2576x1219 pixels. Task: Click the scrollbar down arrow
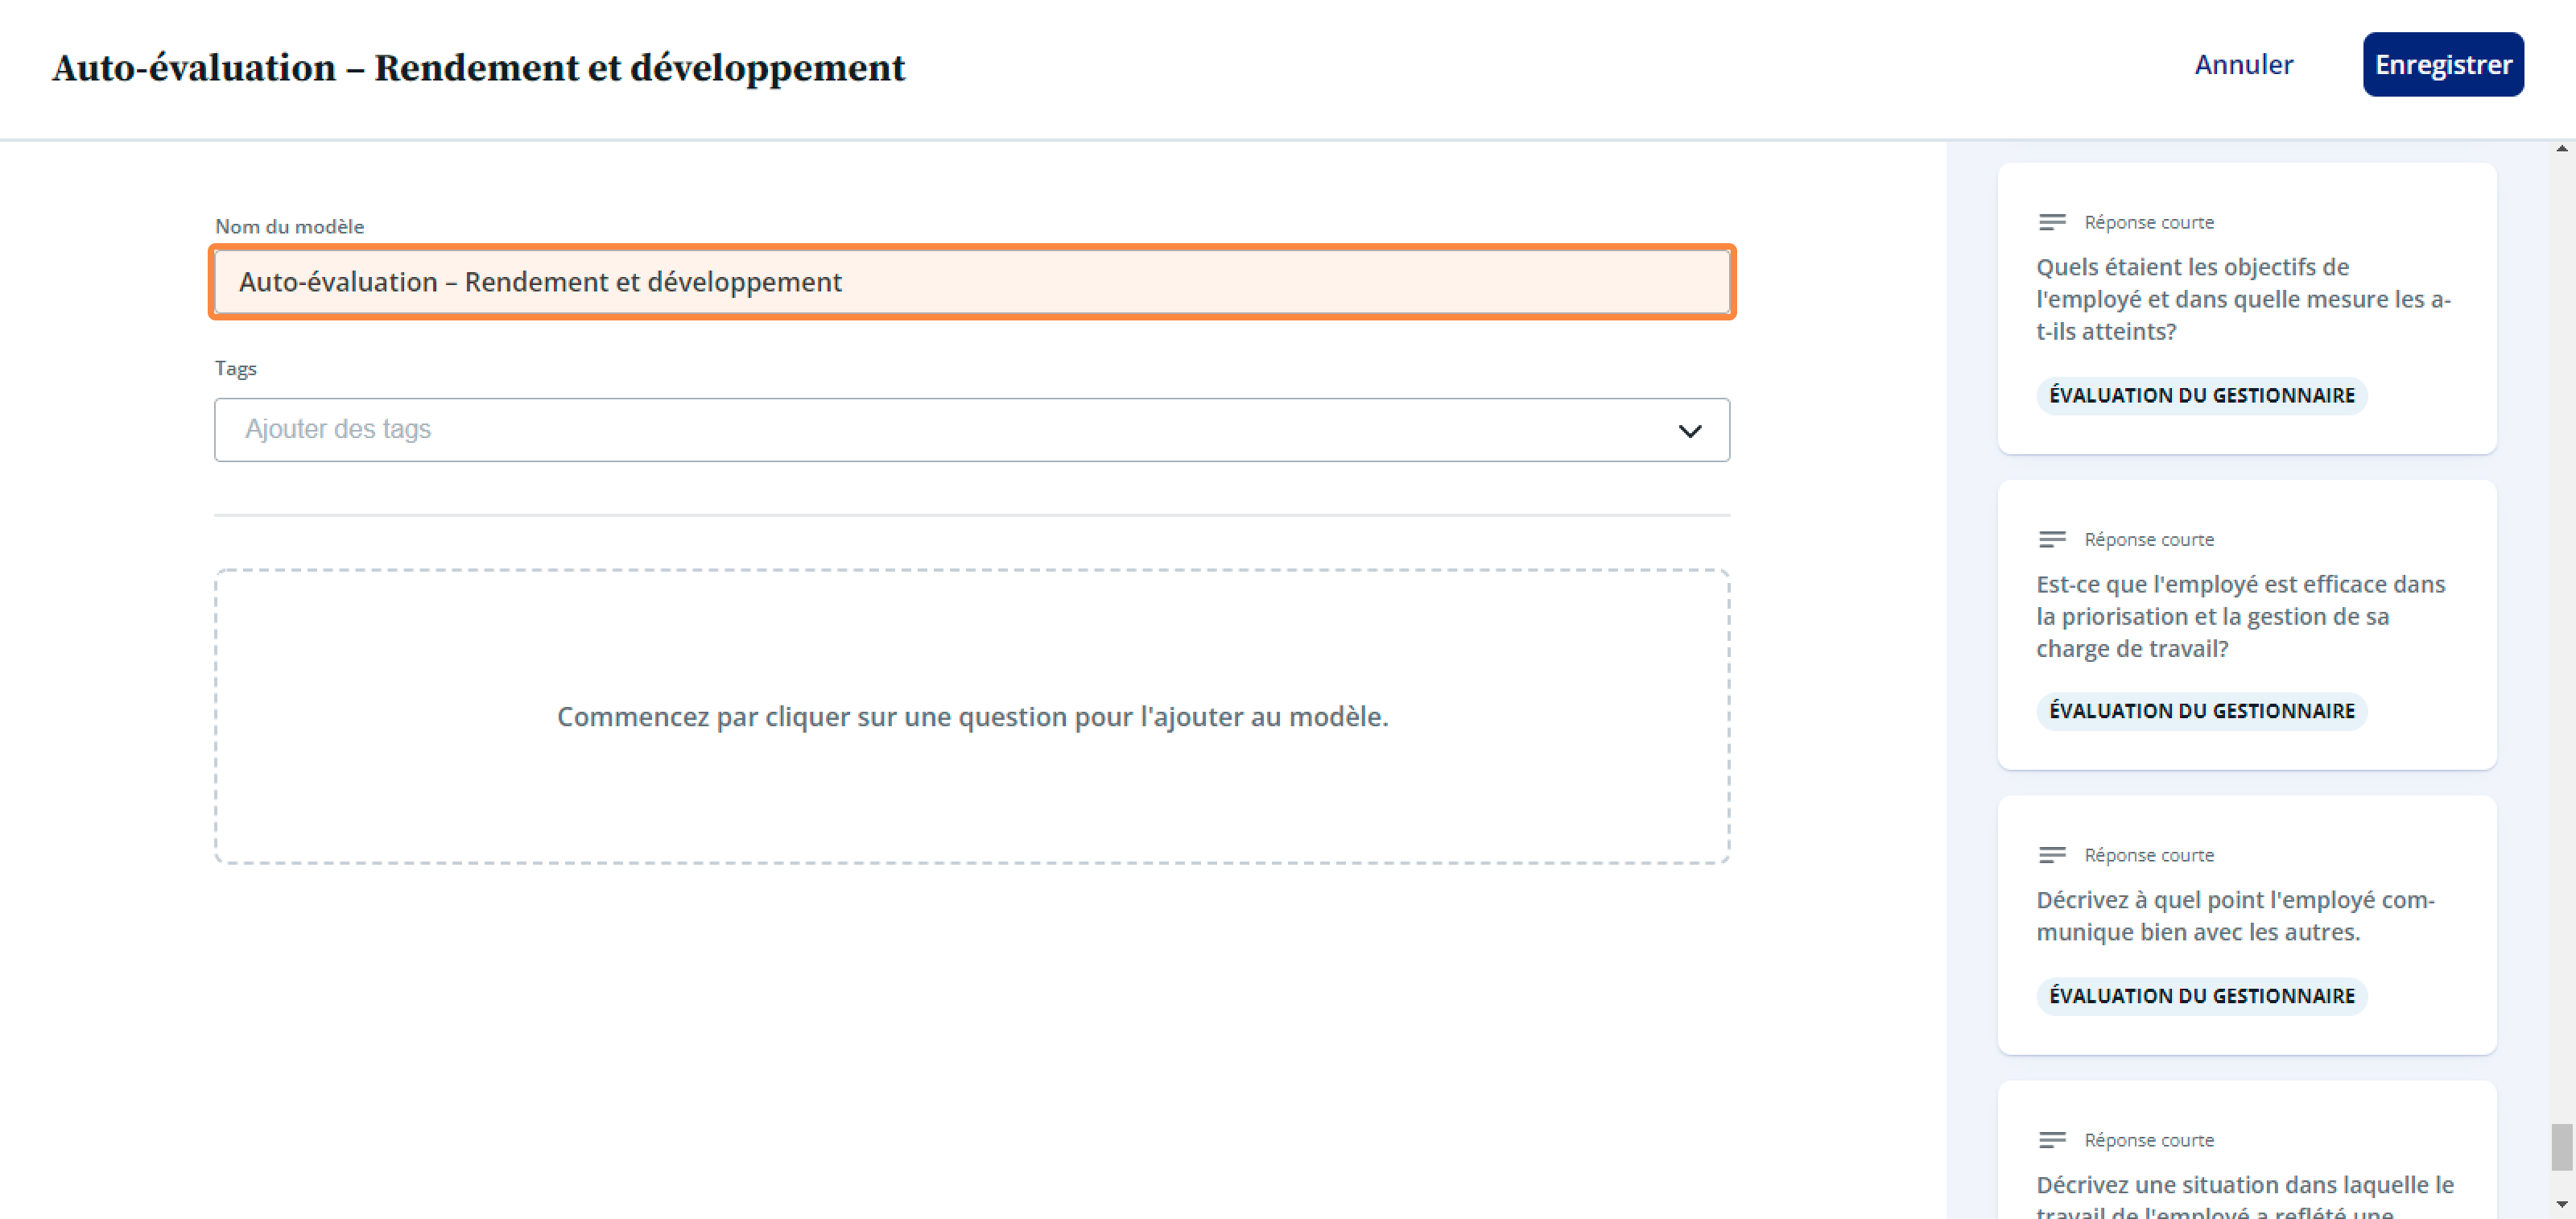tap(2561, 1204)
